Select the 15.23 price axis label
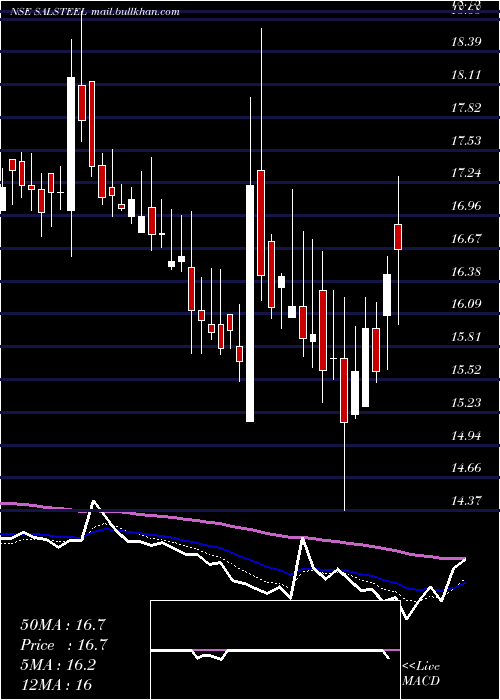 click(466, 403)
